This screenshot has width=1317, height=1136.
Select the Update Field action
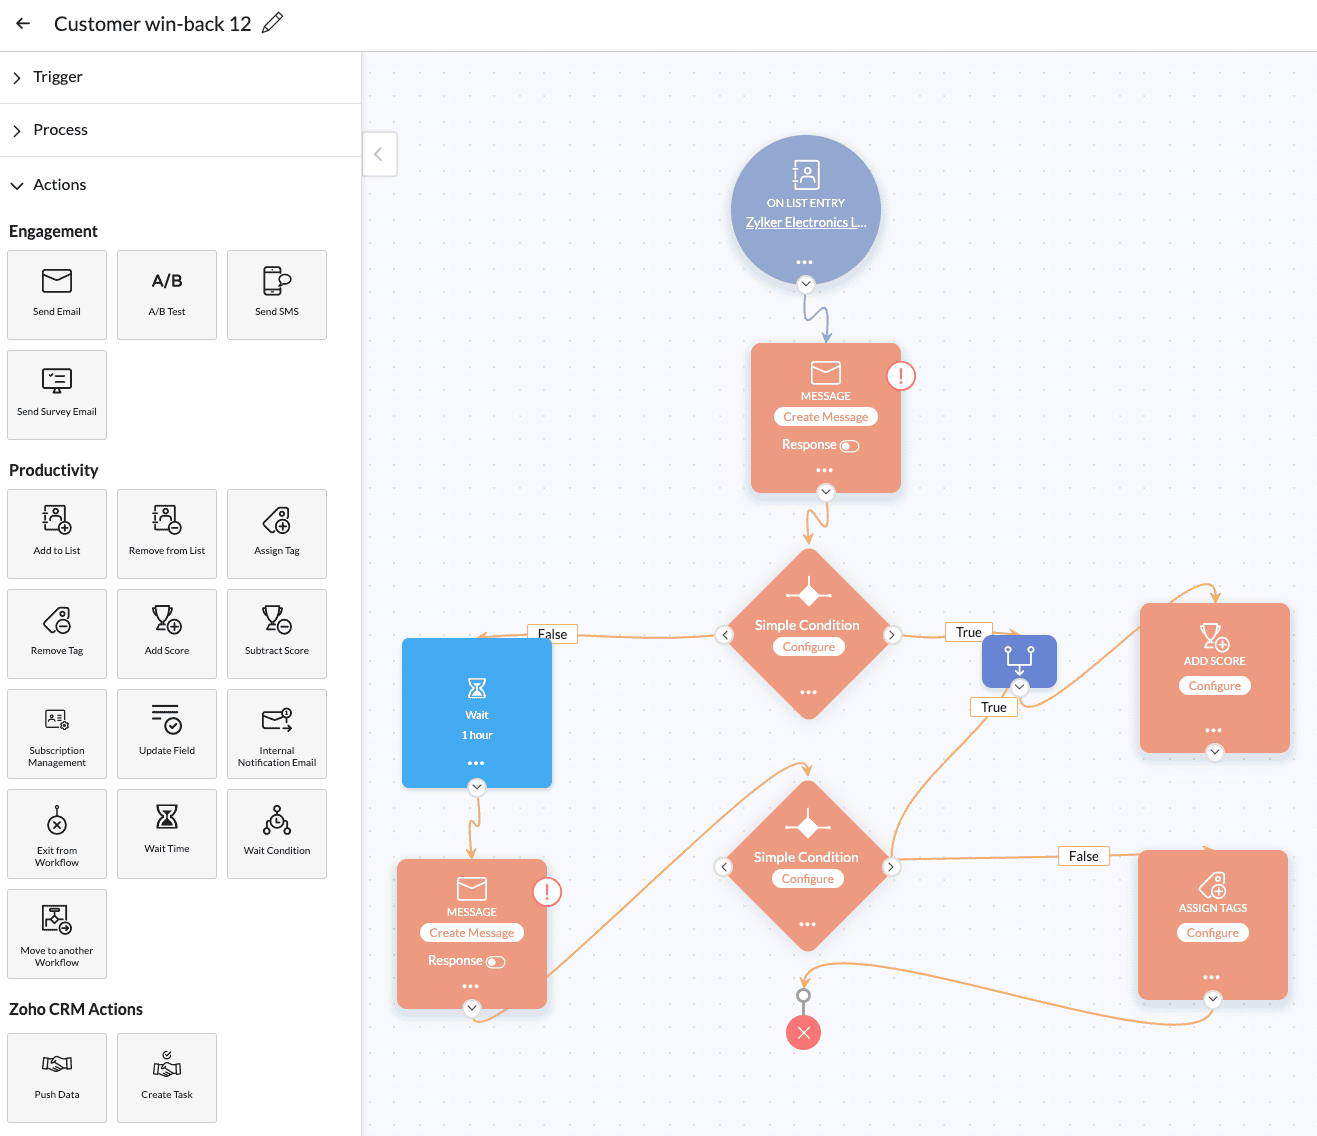point(167,734)
